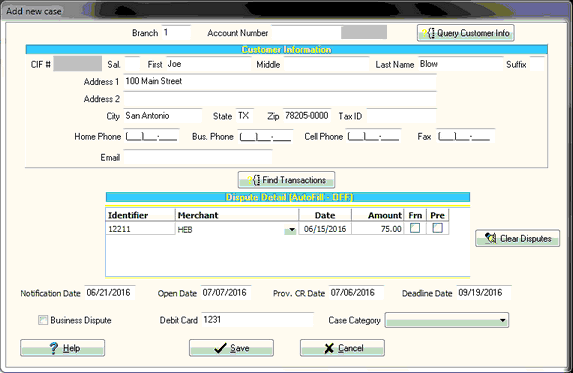This screenshot has height=373, width=573.
Task: Tick the Pre checkbox for HEB row
Action: (x=437, y=228)
